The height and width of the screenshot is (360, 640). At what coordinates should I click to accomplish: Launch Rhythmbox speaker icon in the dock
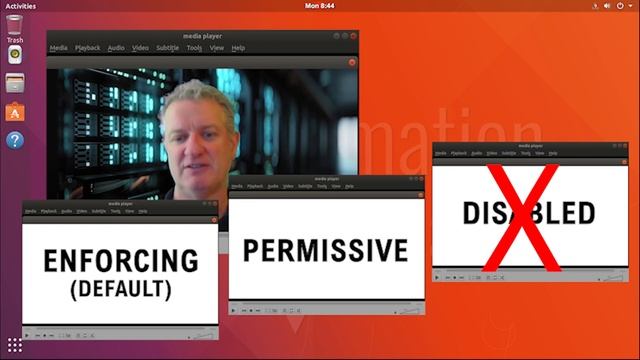coord(15,55)
